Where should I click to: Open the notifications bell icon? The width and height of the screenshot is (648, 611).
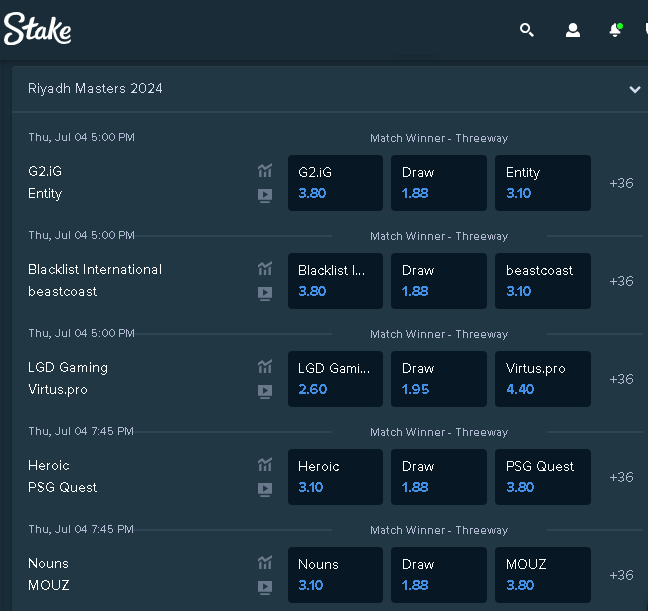click(x=616, y=30)
